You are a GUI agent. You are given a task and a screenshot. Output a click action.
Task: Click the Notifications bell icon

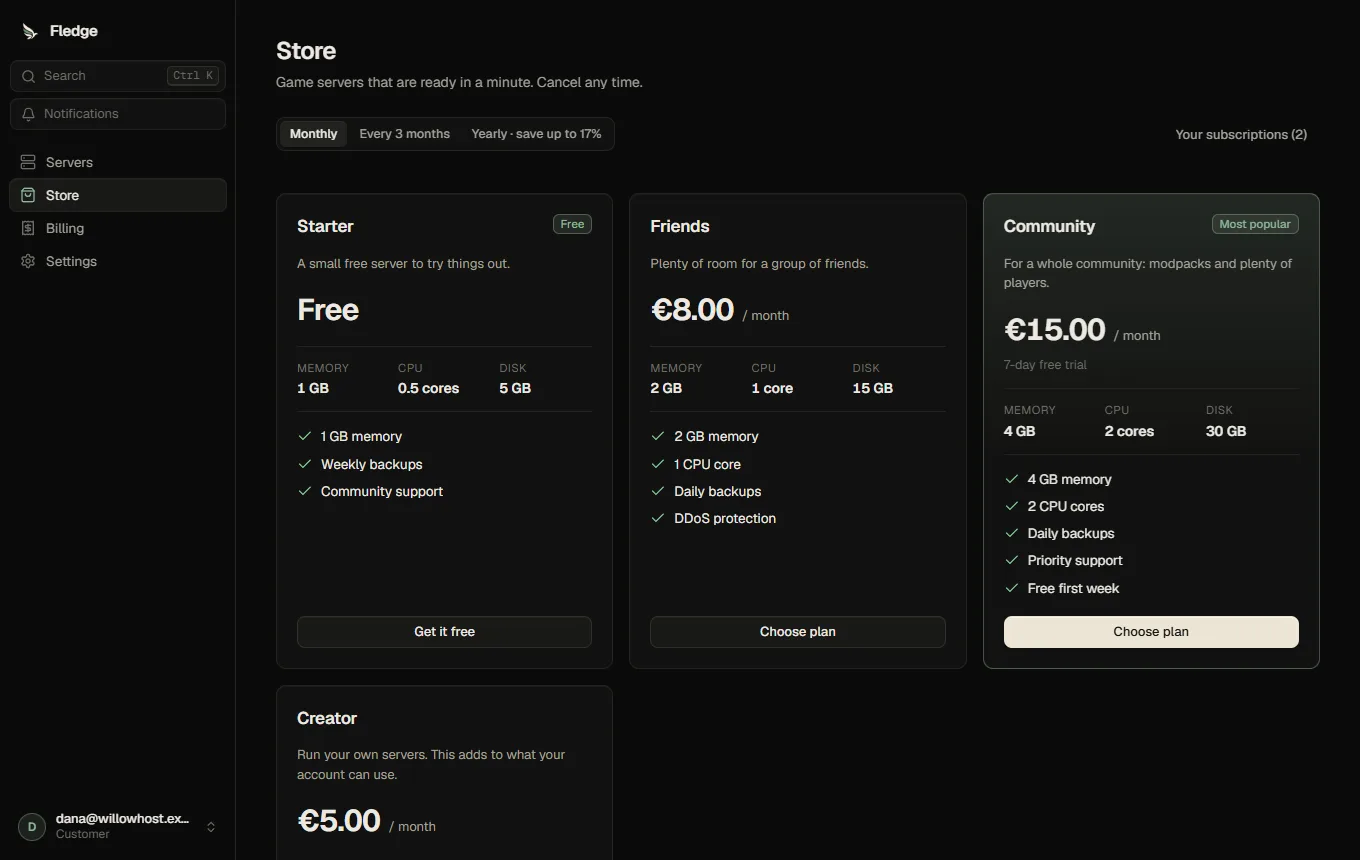[28, 114]
